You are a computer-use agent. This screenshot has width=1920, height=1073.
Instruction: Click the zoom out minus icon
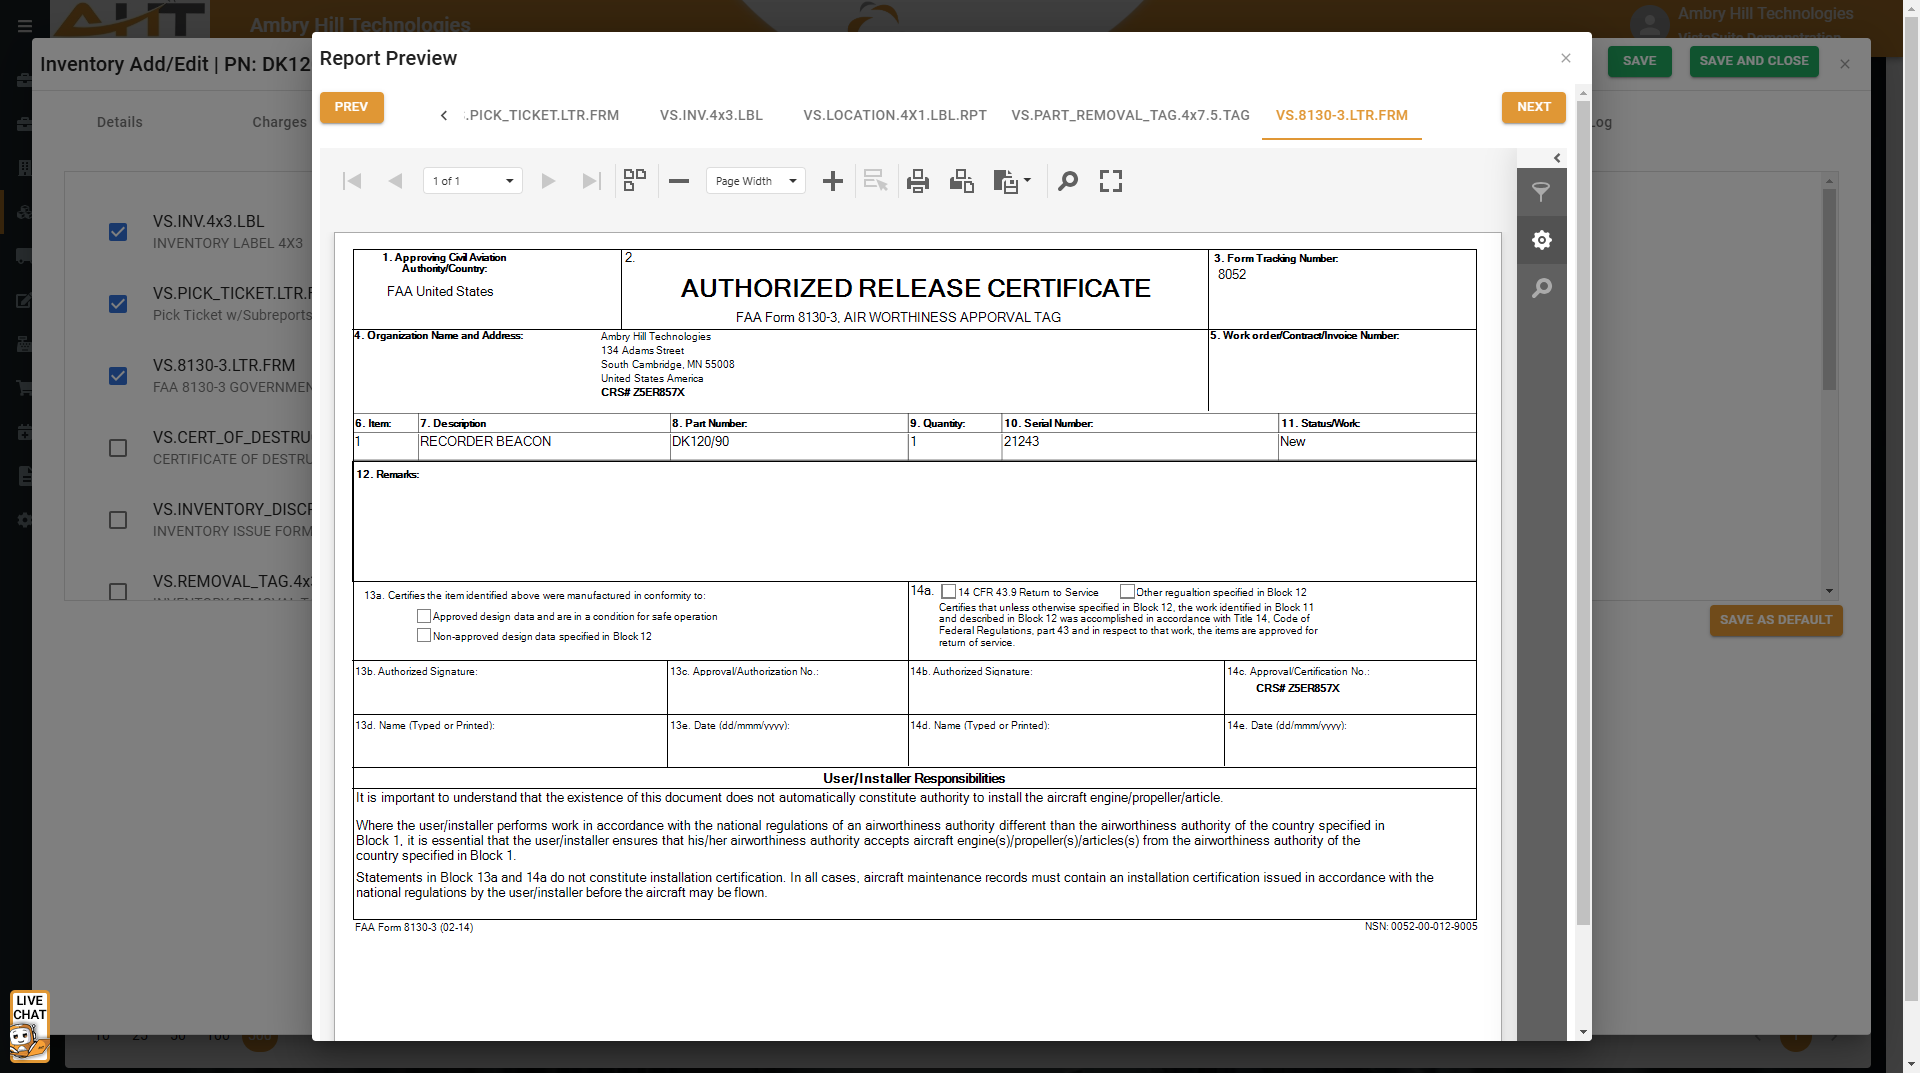coord(679,181)
